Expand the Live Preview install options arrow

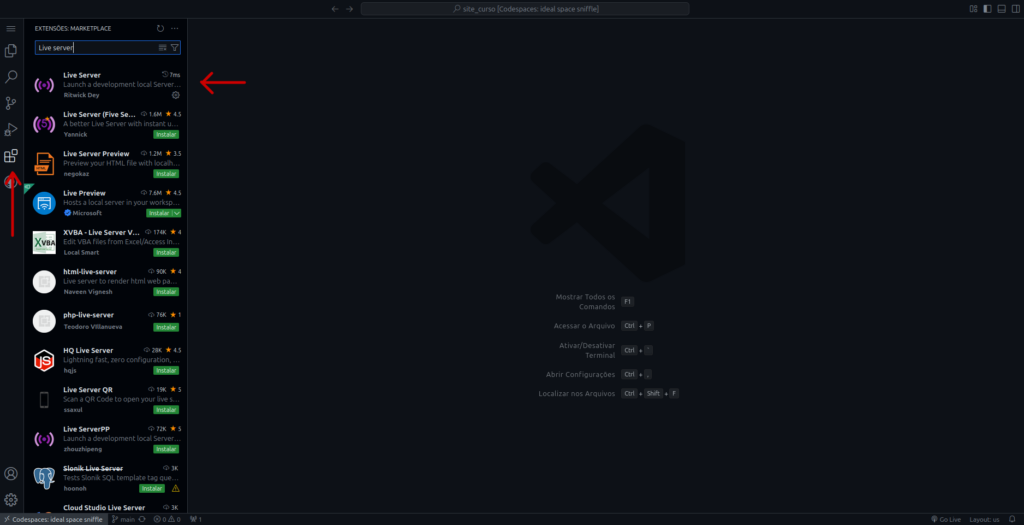(x=177, y=213)
